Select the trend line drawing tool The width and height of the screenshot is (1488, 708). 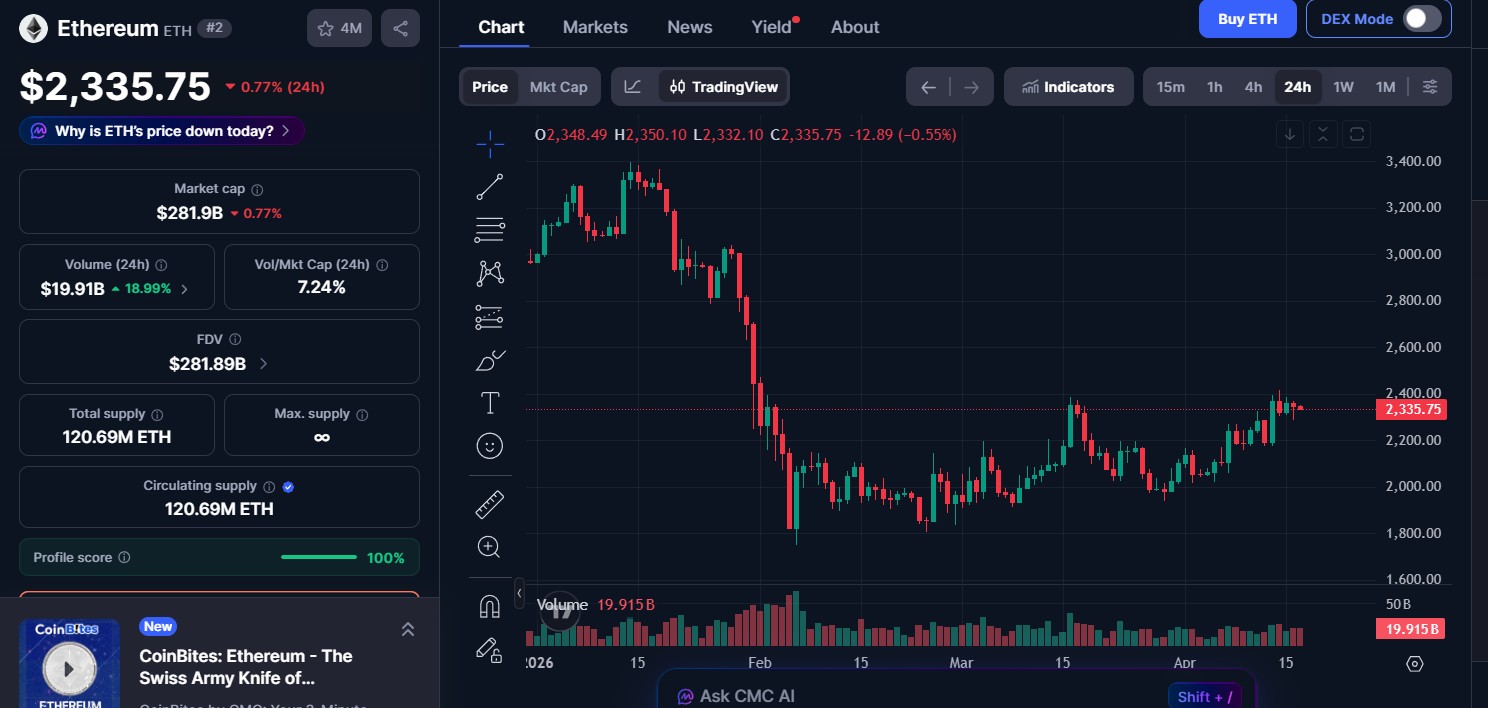pyautogui.click(x=489, y=186)
